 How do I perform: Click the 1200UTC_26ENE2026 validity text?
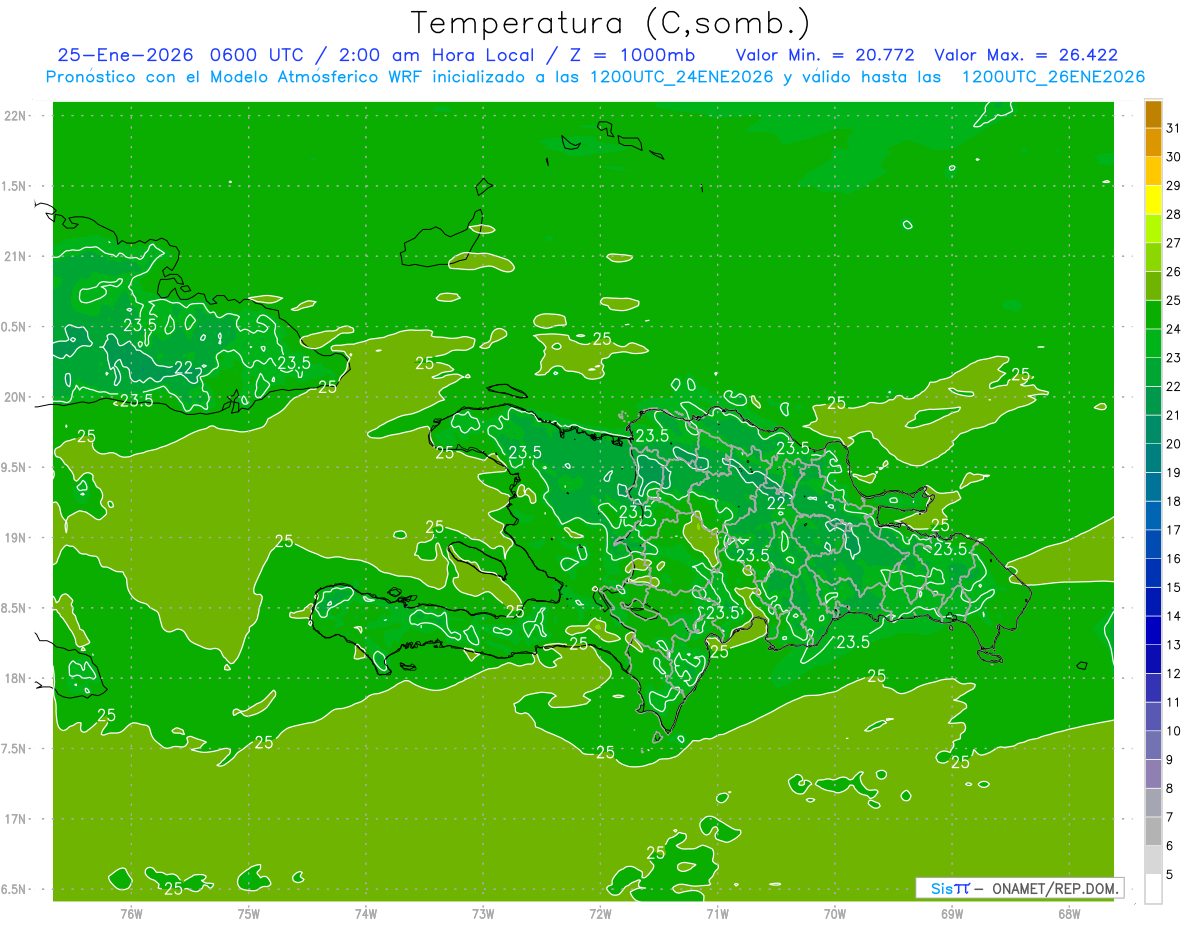tap(1052, 77)
